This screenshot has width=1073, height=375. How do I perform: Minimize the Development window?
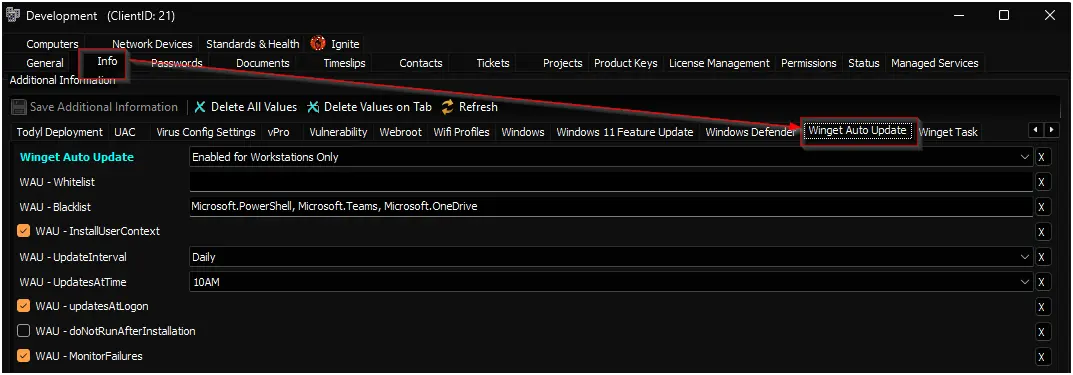click(958, 15)
